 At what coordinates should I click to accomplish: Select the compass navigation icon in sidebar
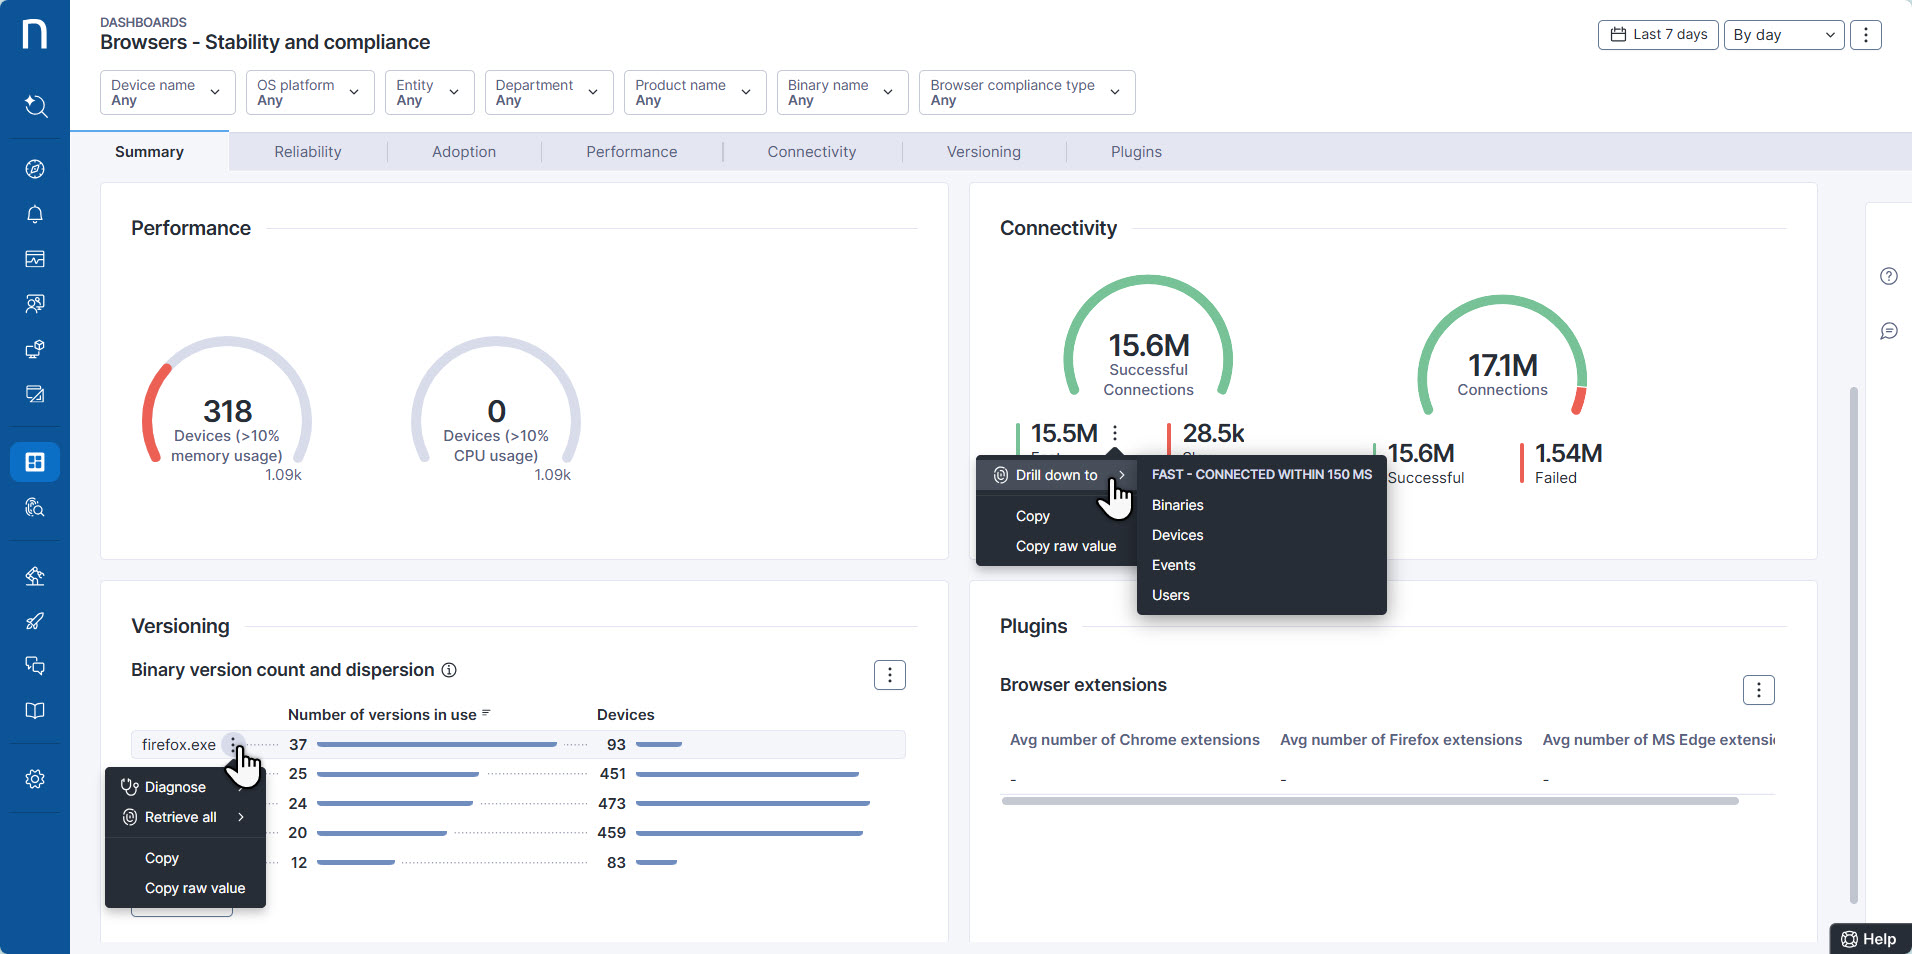tap(35, 169)
